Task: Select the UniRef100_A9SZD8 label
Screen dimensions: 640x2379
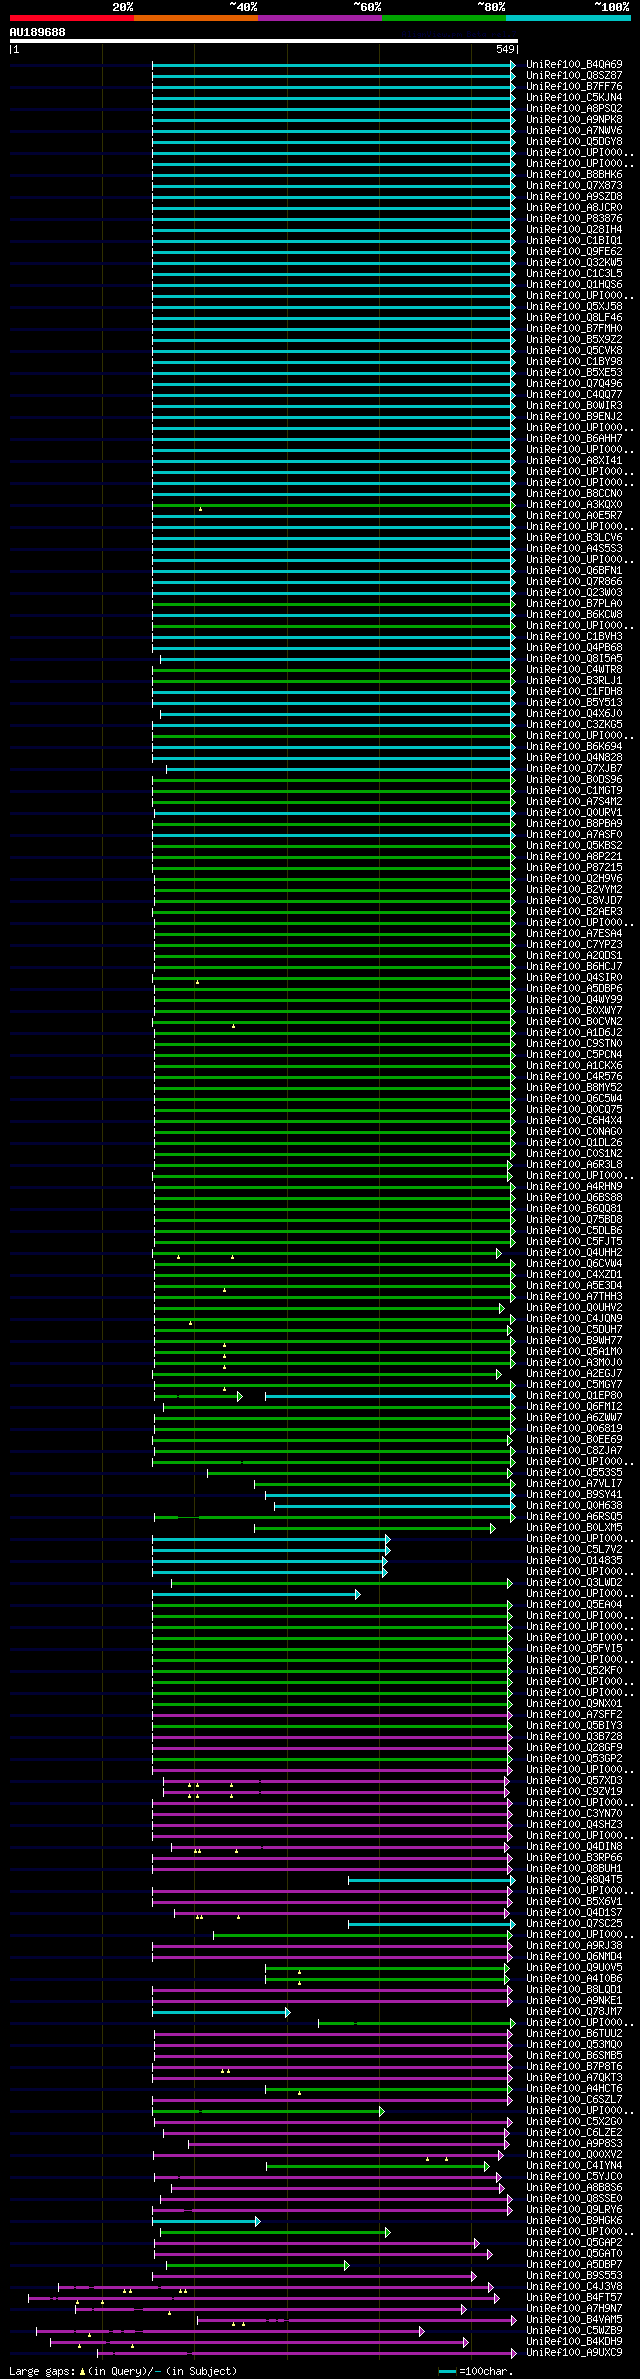Action: click(x=574, y=197)
